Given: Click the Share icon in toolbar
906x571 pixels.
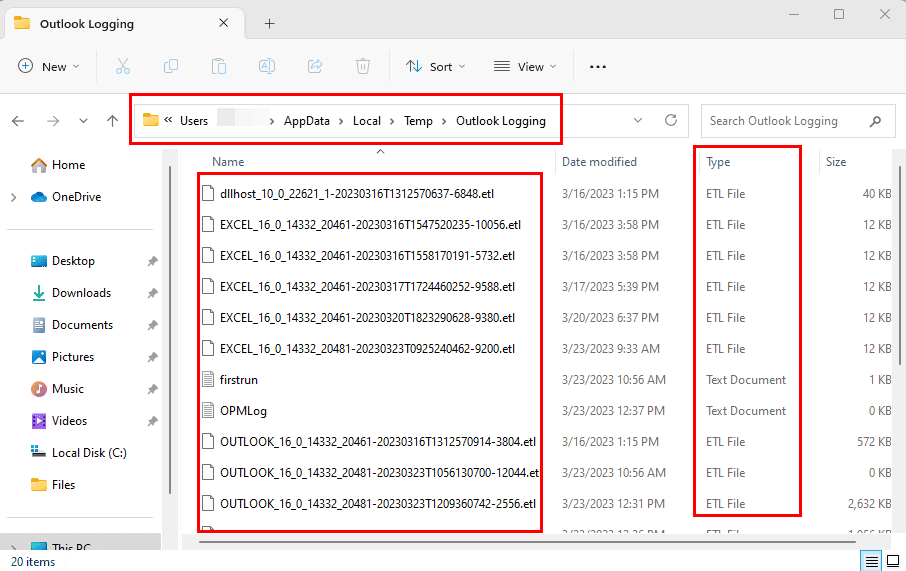Looking at the screenshot, I should 315,67.
